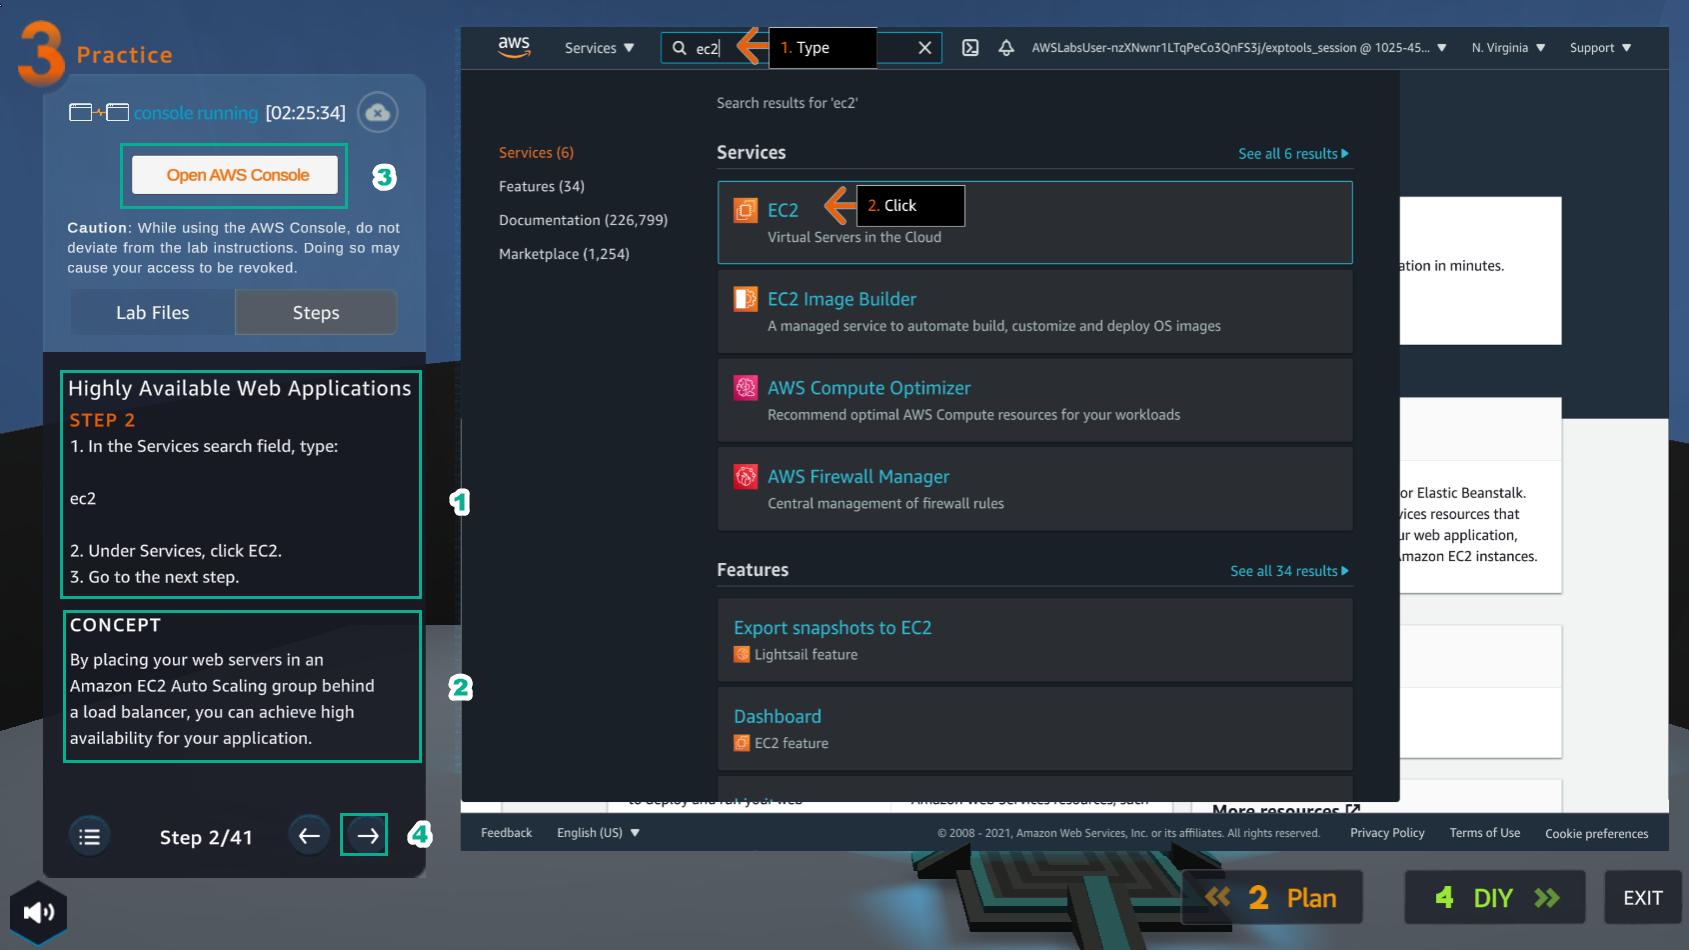Click the Firewall Manager red icon
The image size is (1689, 950).
(x=745, y=477)
